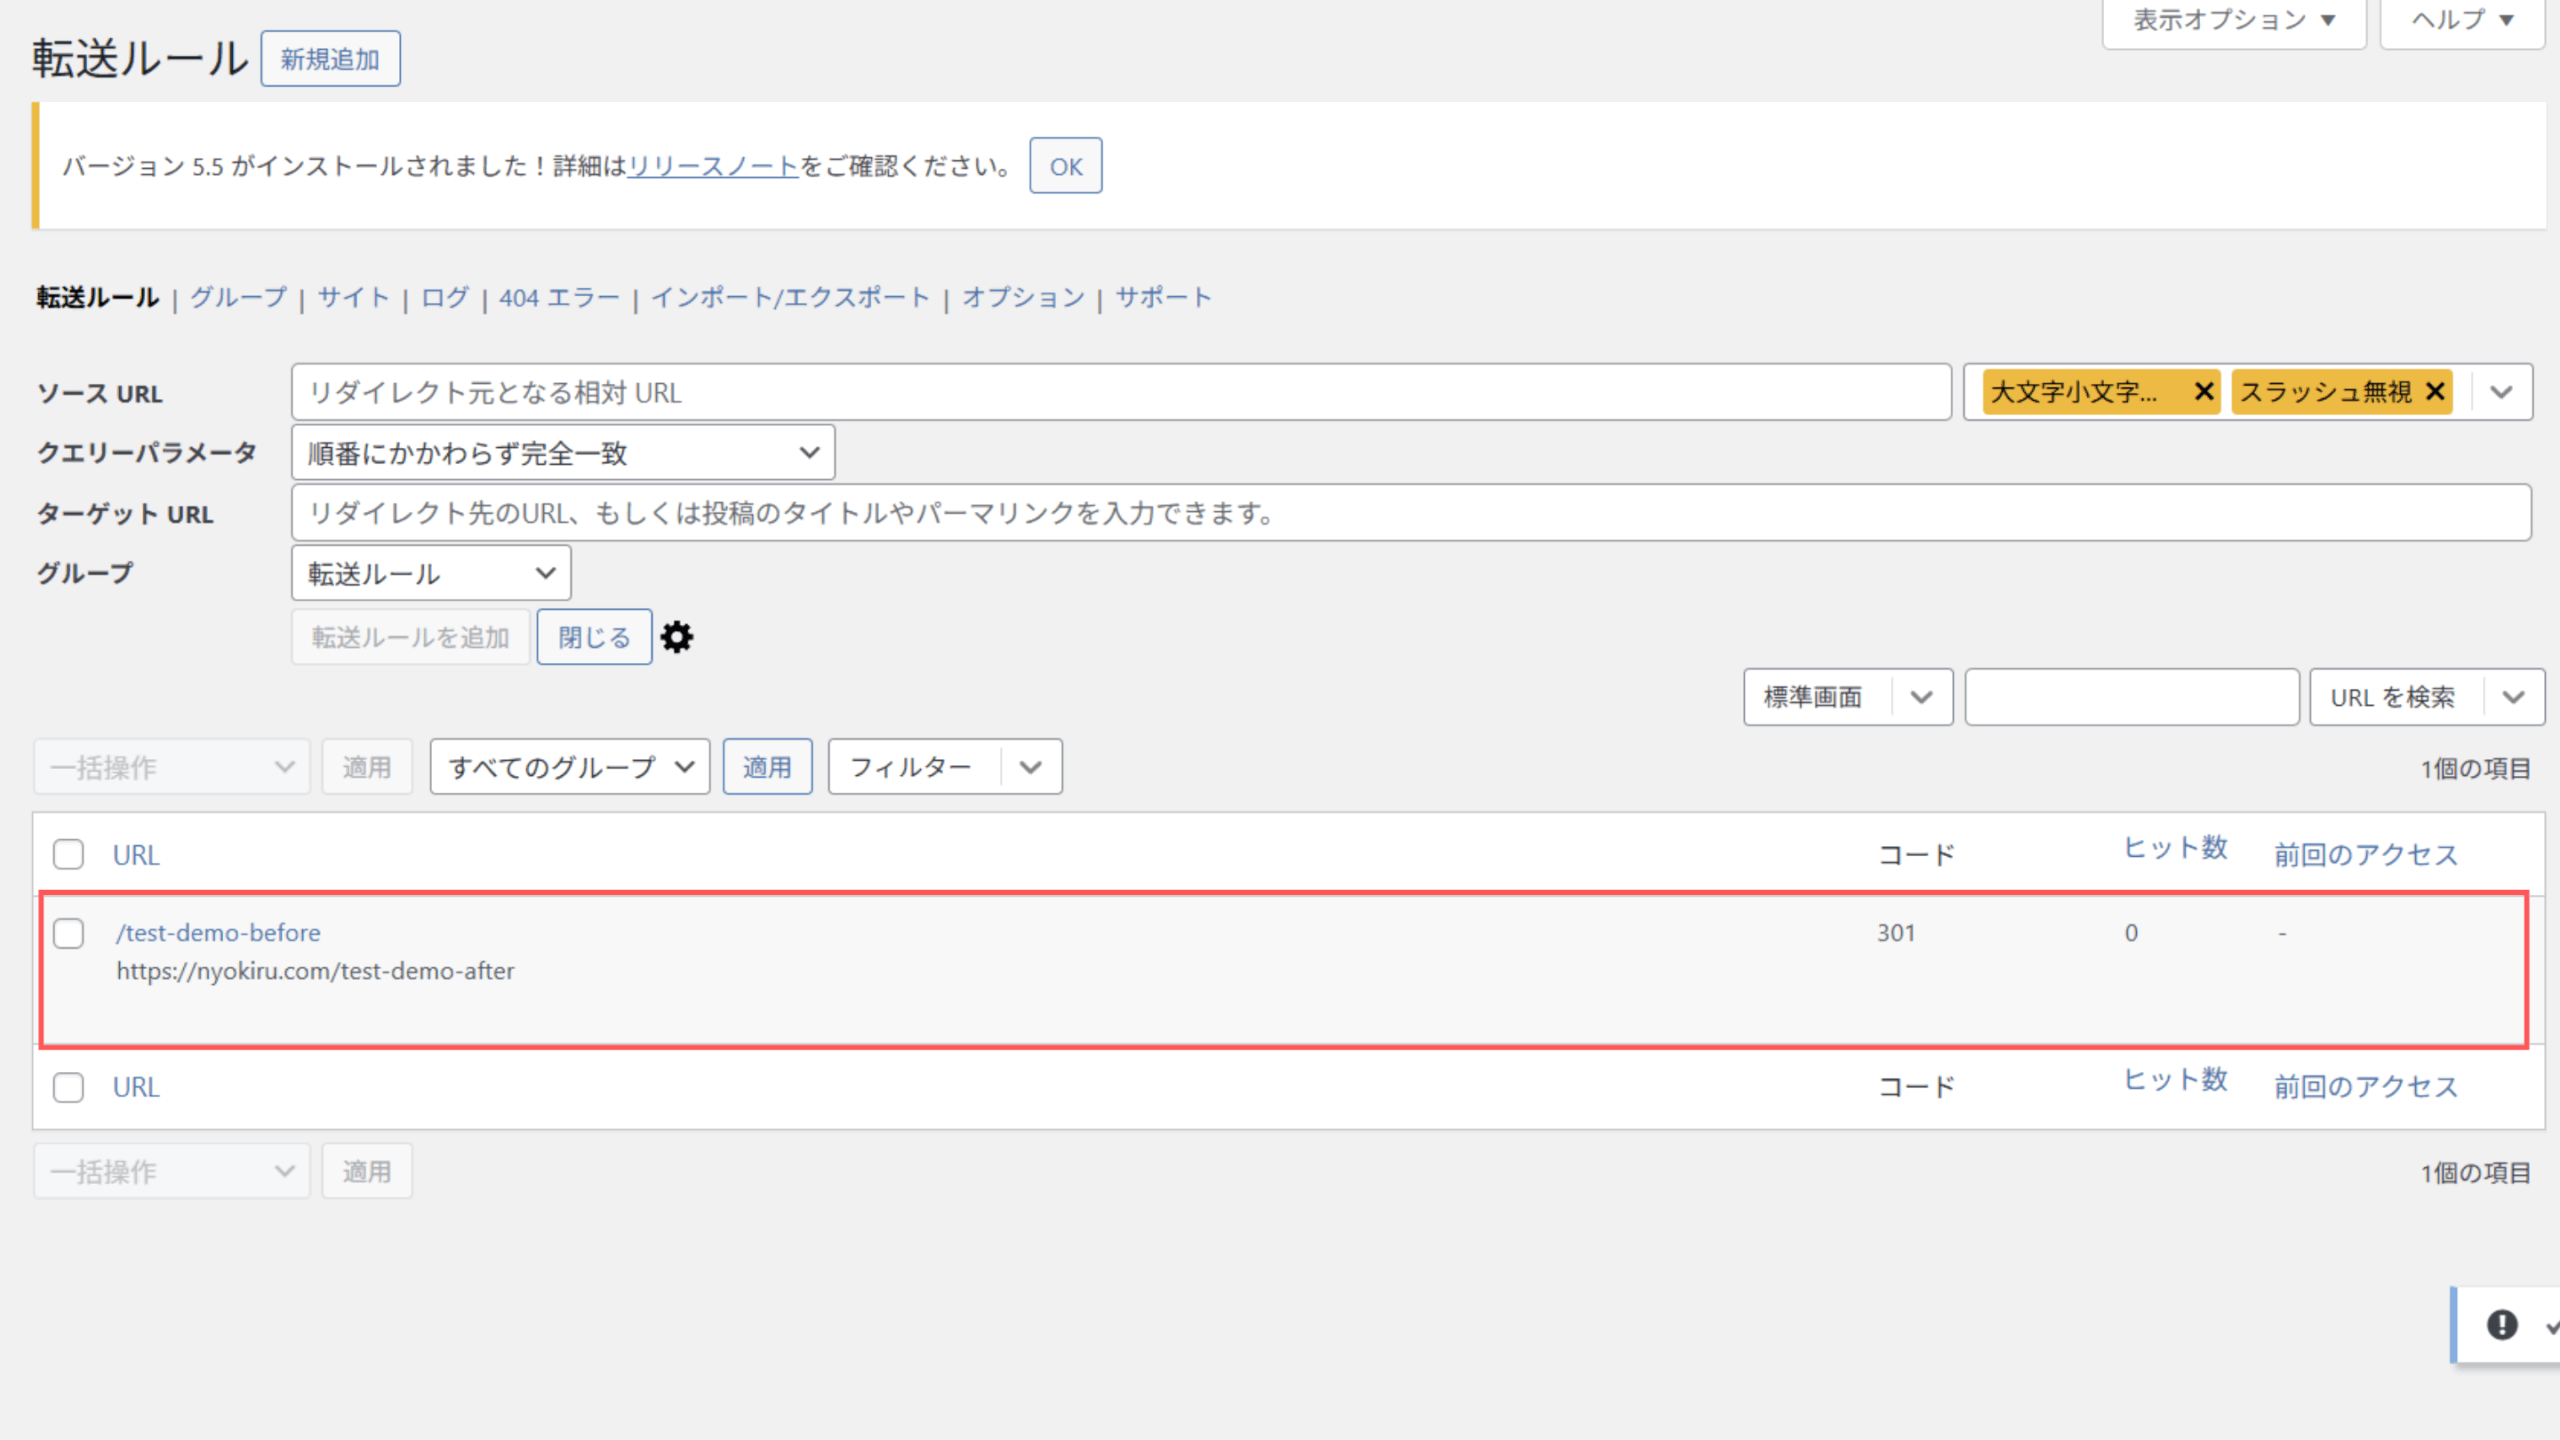Toggle select-all checkbox in table footer
This screenshot has width=2560, height=1440.
click(x=68, y=1087)
